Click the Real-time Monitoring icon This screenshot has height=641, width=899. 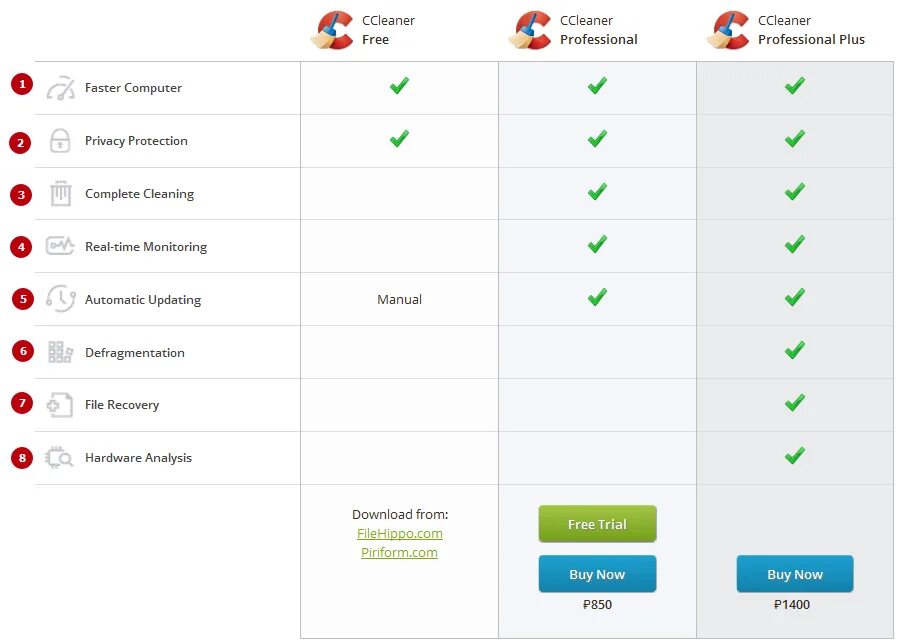click(x=60, y=247)
